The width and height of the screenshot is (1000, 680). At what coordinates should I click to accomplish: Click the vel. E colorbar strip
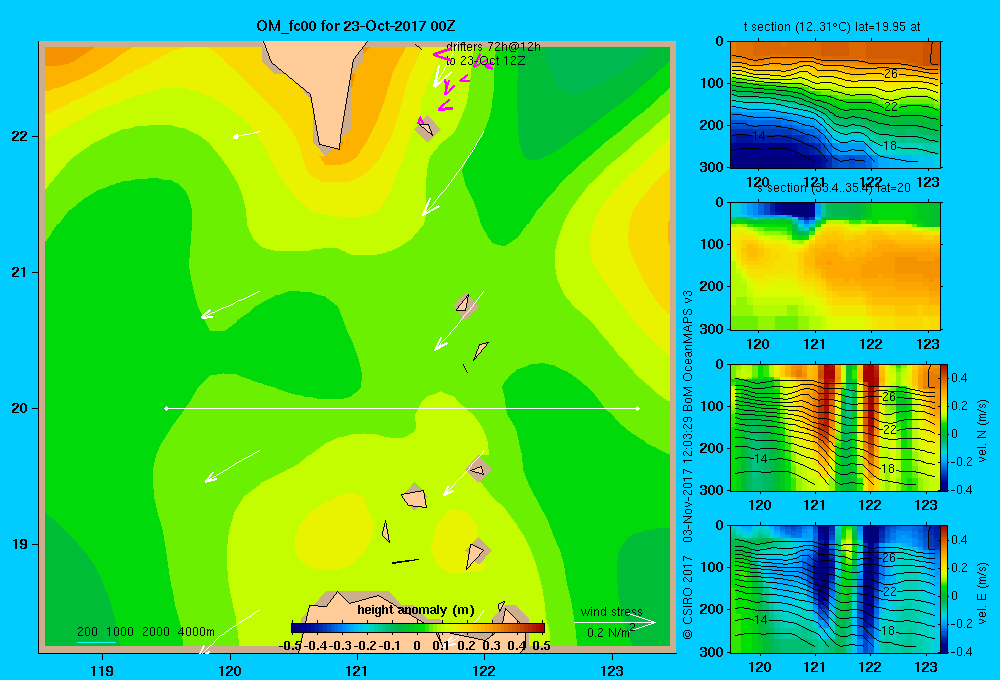tap(945, 589)
